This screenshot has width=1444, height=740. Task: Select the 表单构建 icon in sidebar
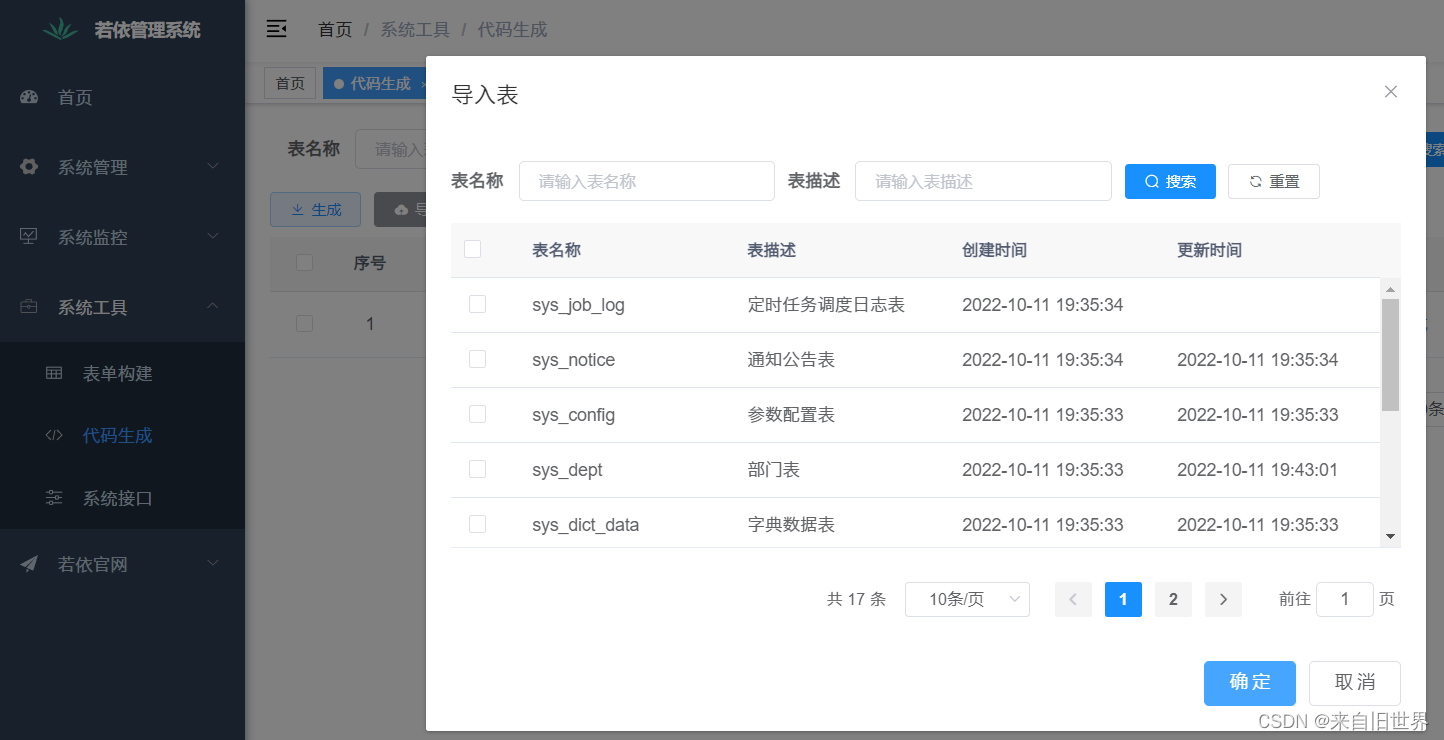pos(53,372)
